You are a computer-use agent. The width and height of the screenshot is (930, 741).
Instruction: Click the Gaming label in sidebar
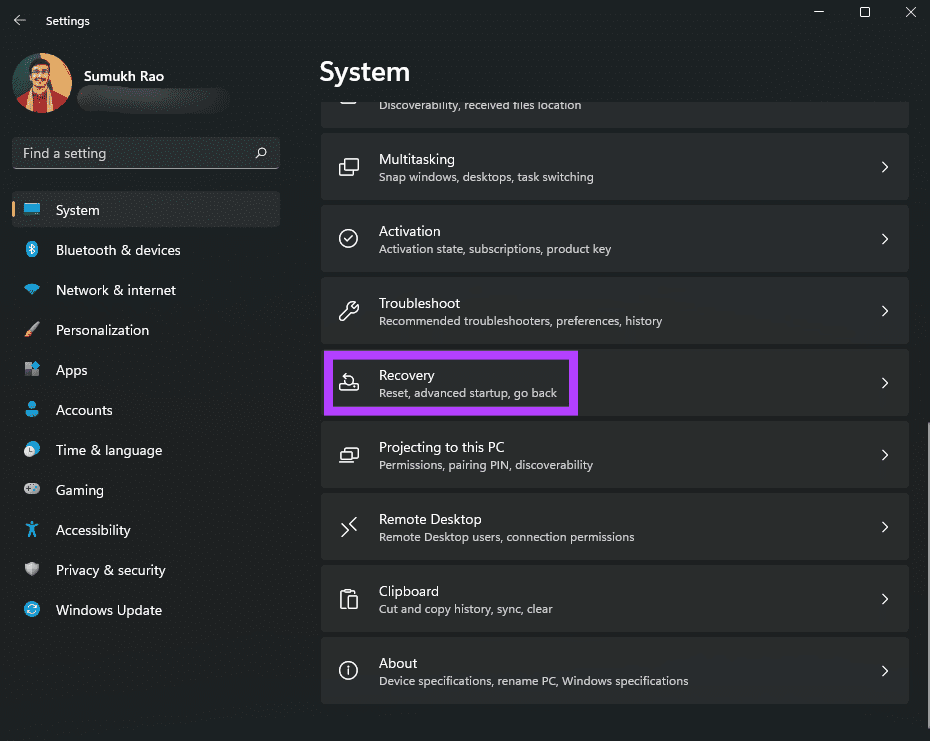[79, 490]
